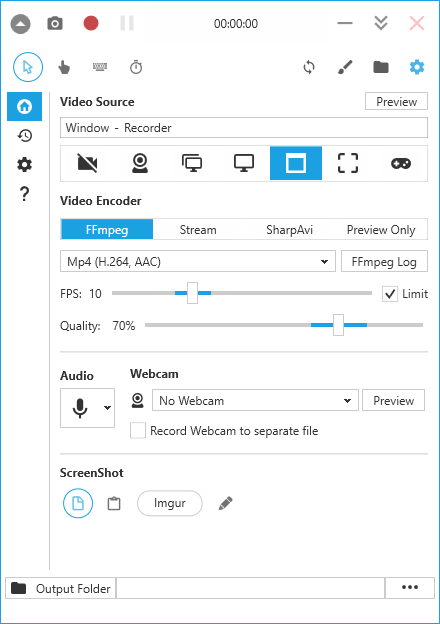Select full screen all monitors source
Viewport: 440px width, 624px height.
[192, 163]
